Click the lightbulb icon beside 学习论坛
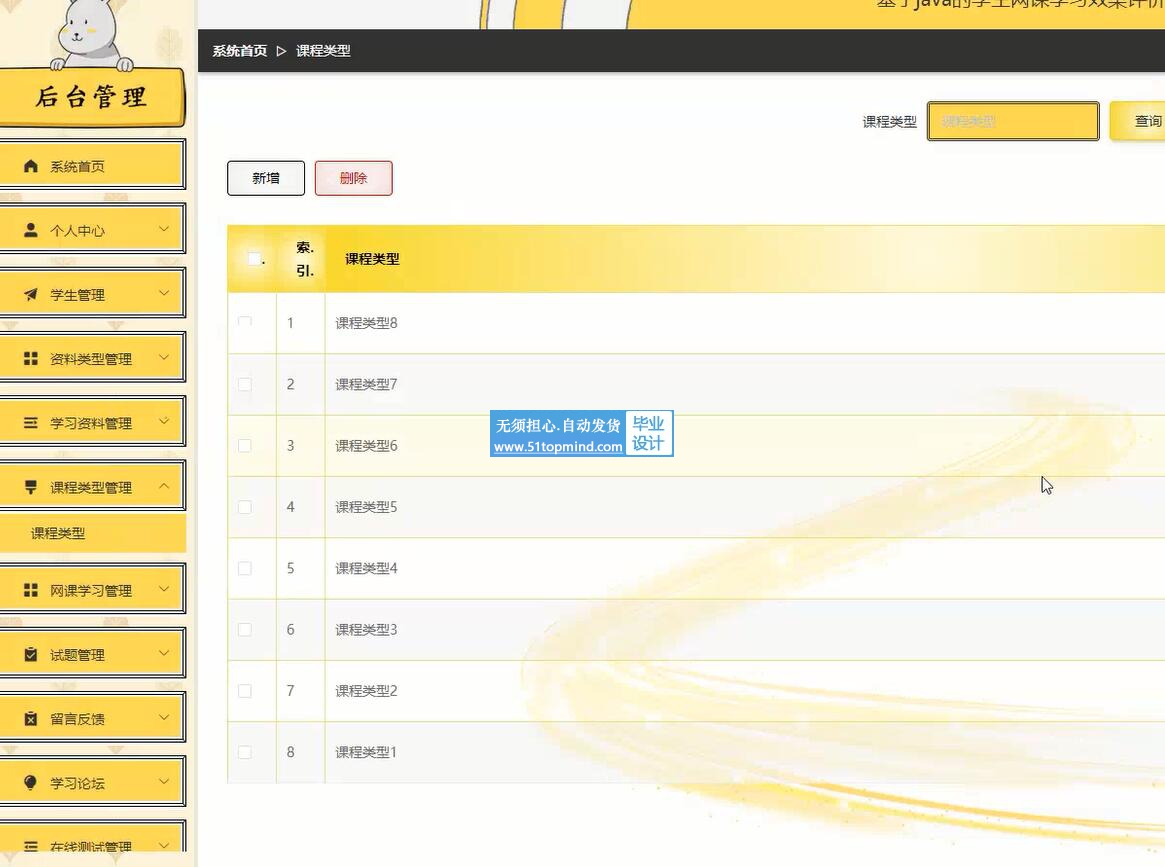 [x=30, y=782]
